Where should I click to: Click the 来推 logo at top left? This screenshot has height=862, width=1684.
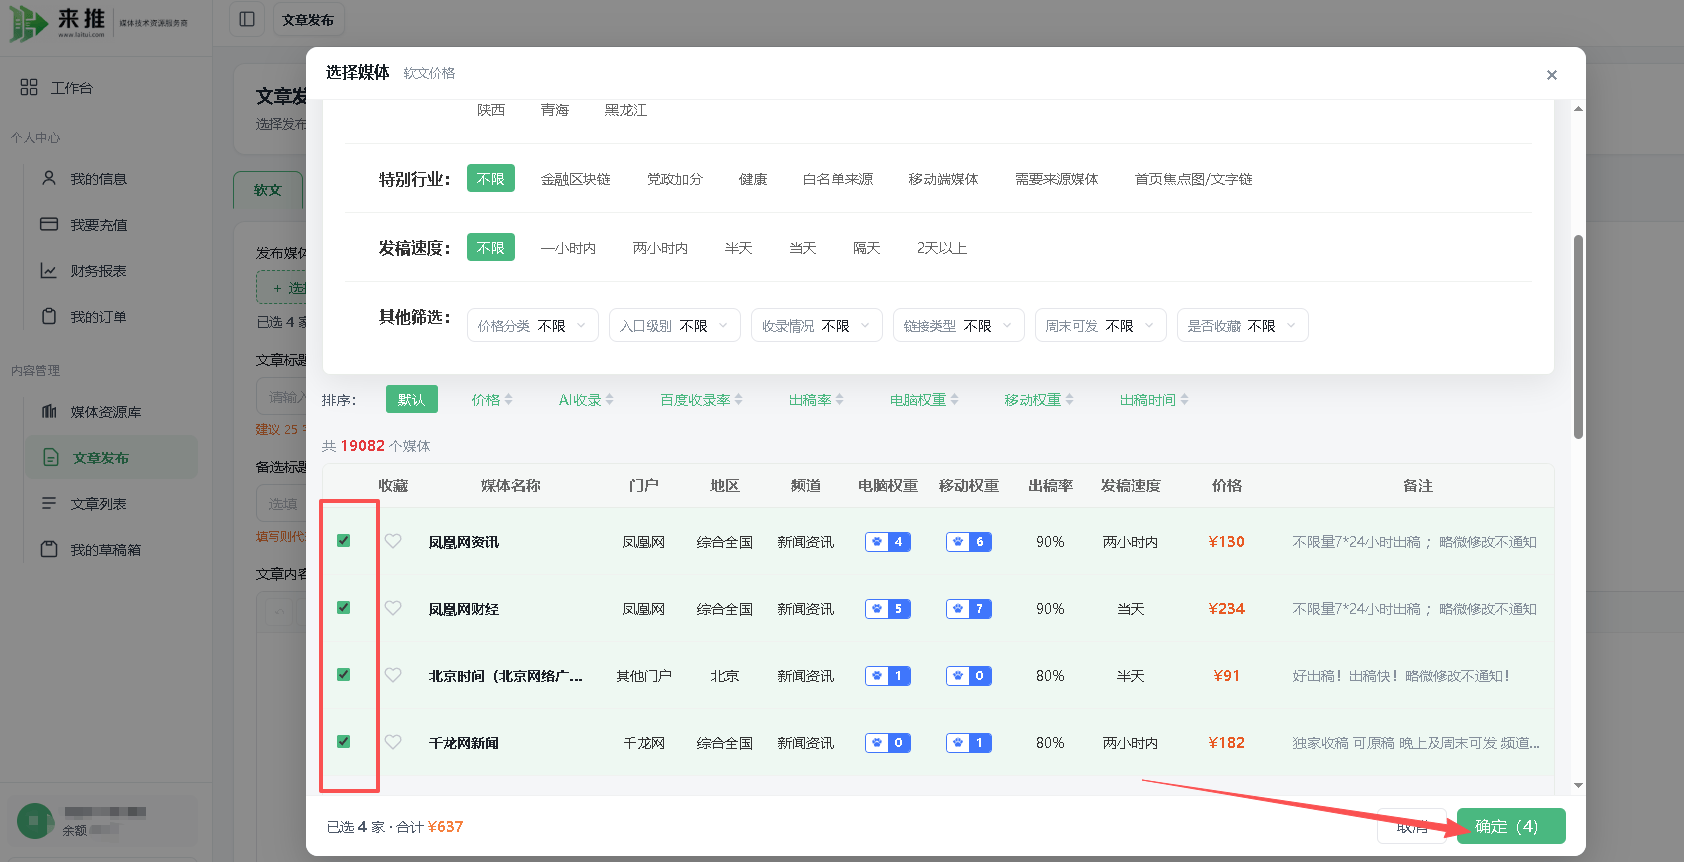(58, 22)
